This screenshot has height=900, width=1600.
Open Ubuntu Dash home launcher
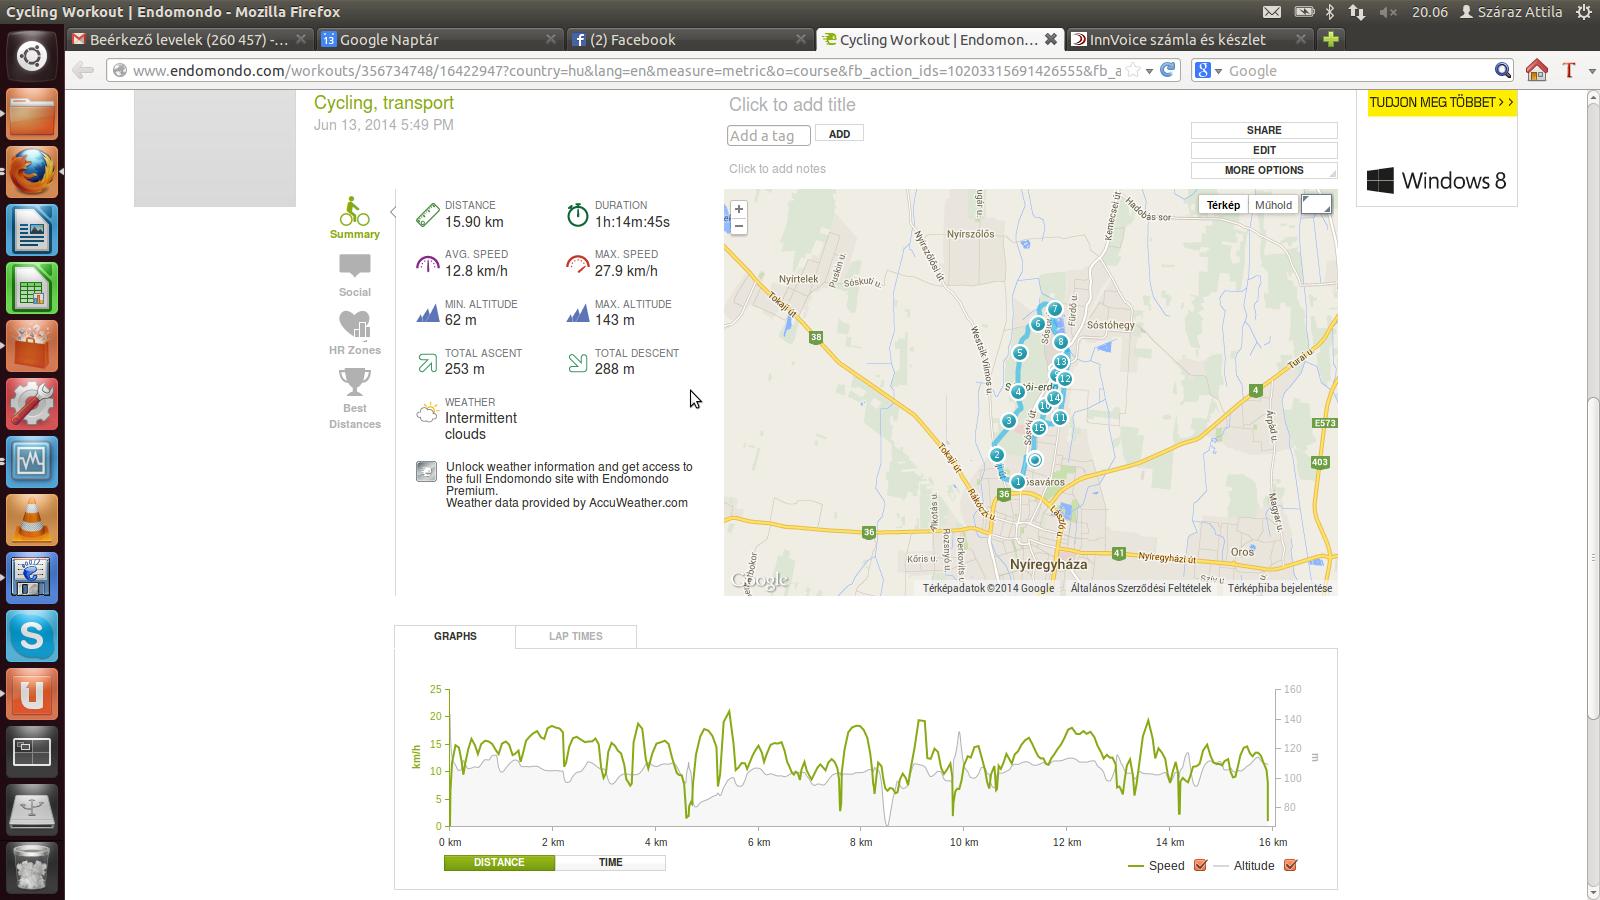tap(32, 56)
